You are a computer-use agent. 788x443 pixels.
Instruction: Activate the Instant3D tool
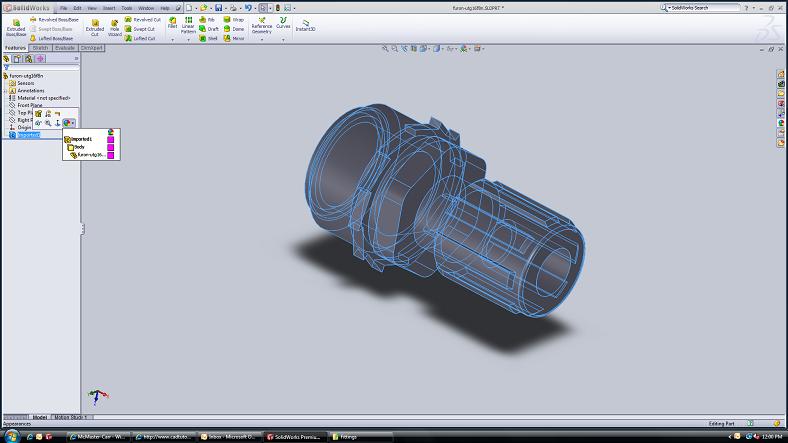coord(305,24)
